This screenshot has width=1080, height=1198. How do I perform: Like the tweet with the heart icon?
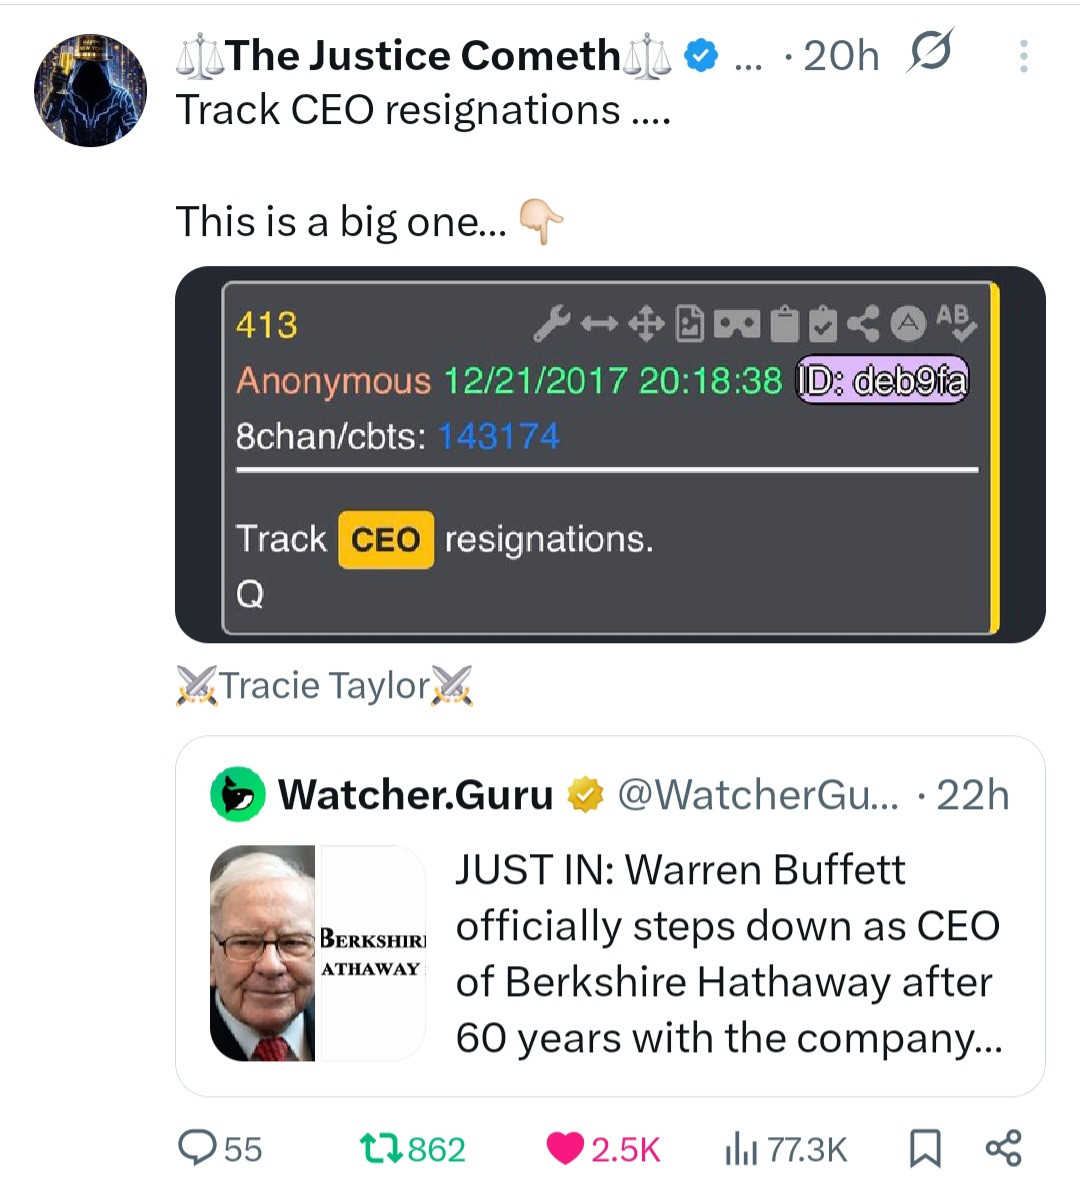pos(565,1148)
